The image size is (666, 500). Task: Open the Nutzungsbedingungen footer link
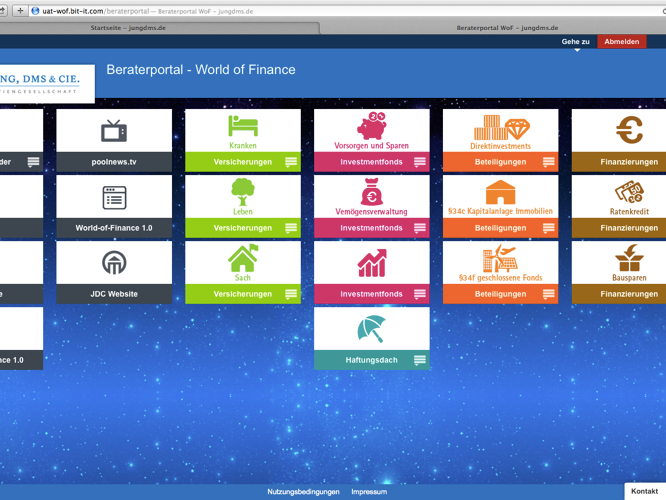point(303,492)
